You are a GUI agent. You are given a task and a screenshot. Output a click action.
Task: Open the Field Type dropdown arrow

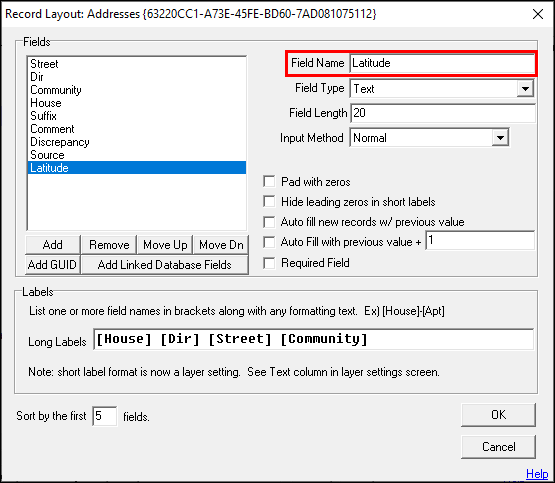click(x=525, y=88)
